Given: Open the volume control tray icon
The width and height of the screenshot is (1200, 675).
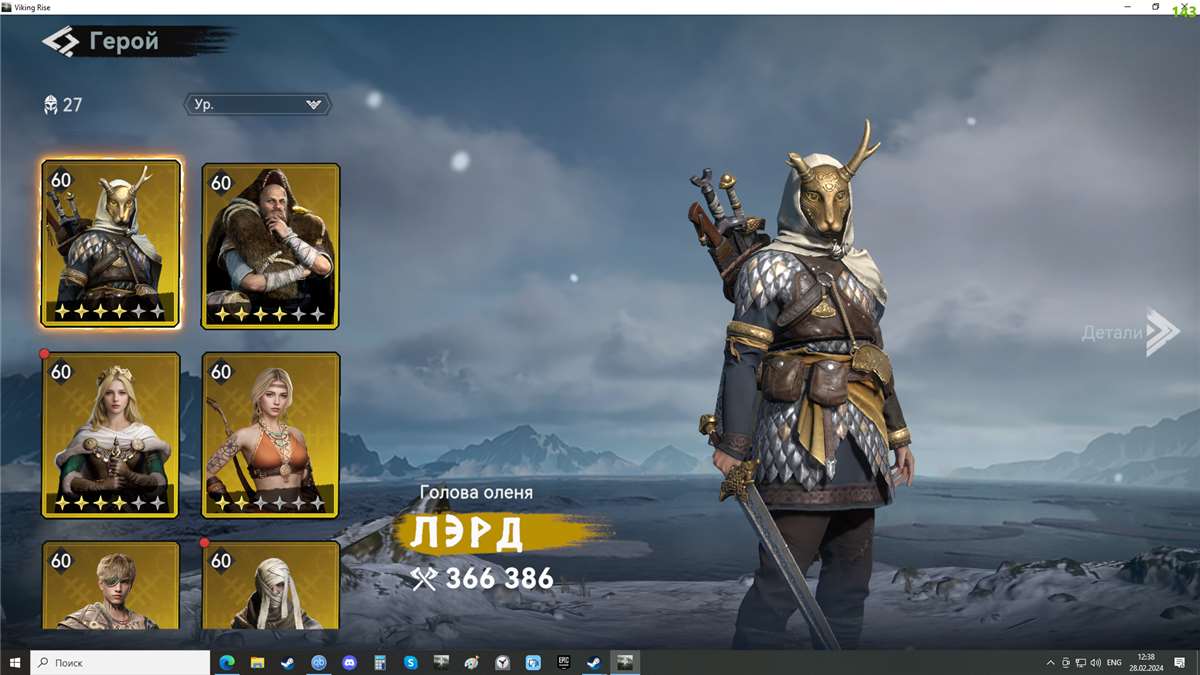Looking at the screenshot, I should tap(1096, 662).
